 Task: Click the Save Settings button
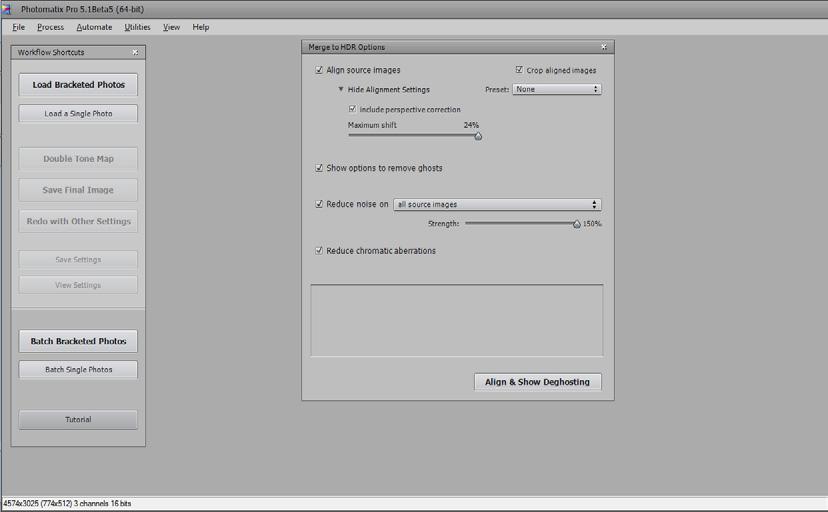point(78,259)
